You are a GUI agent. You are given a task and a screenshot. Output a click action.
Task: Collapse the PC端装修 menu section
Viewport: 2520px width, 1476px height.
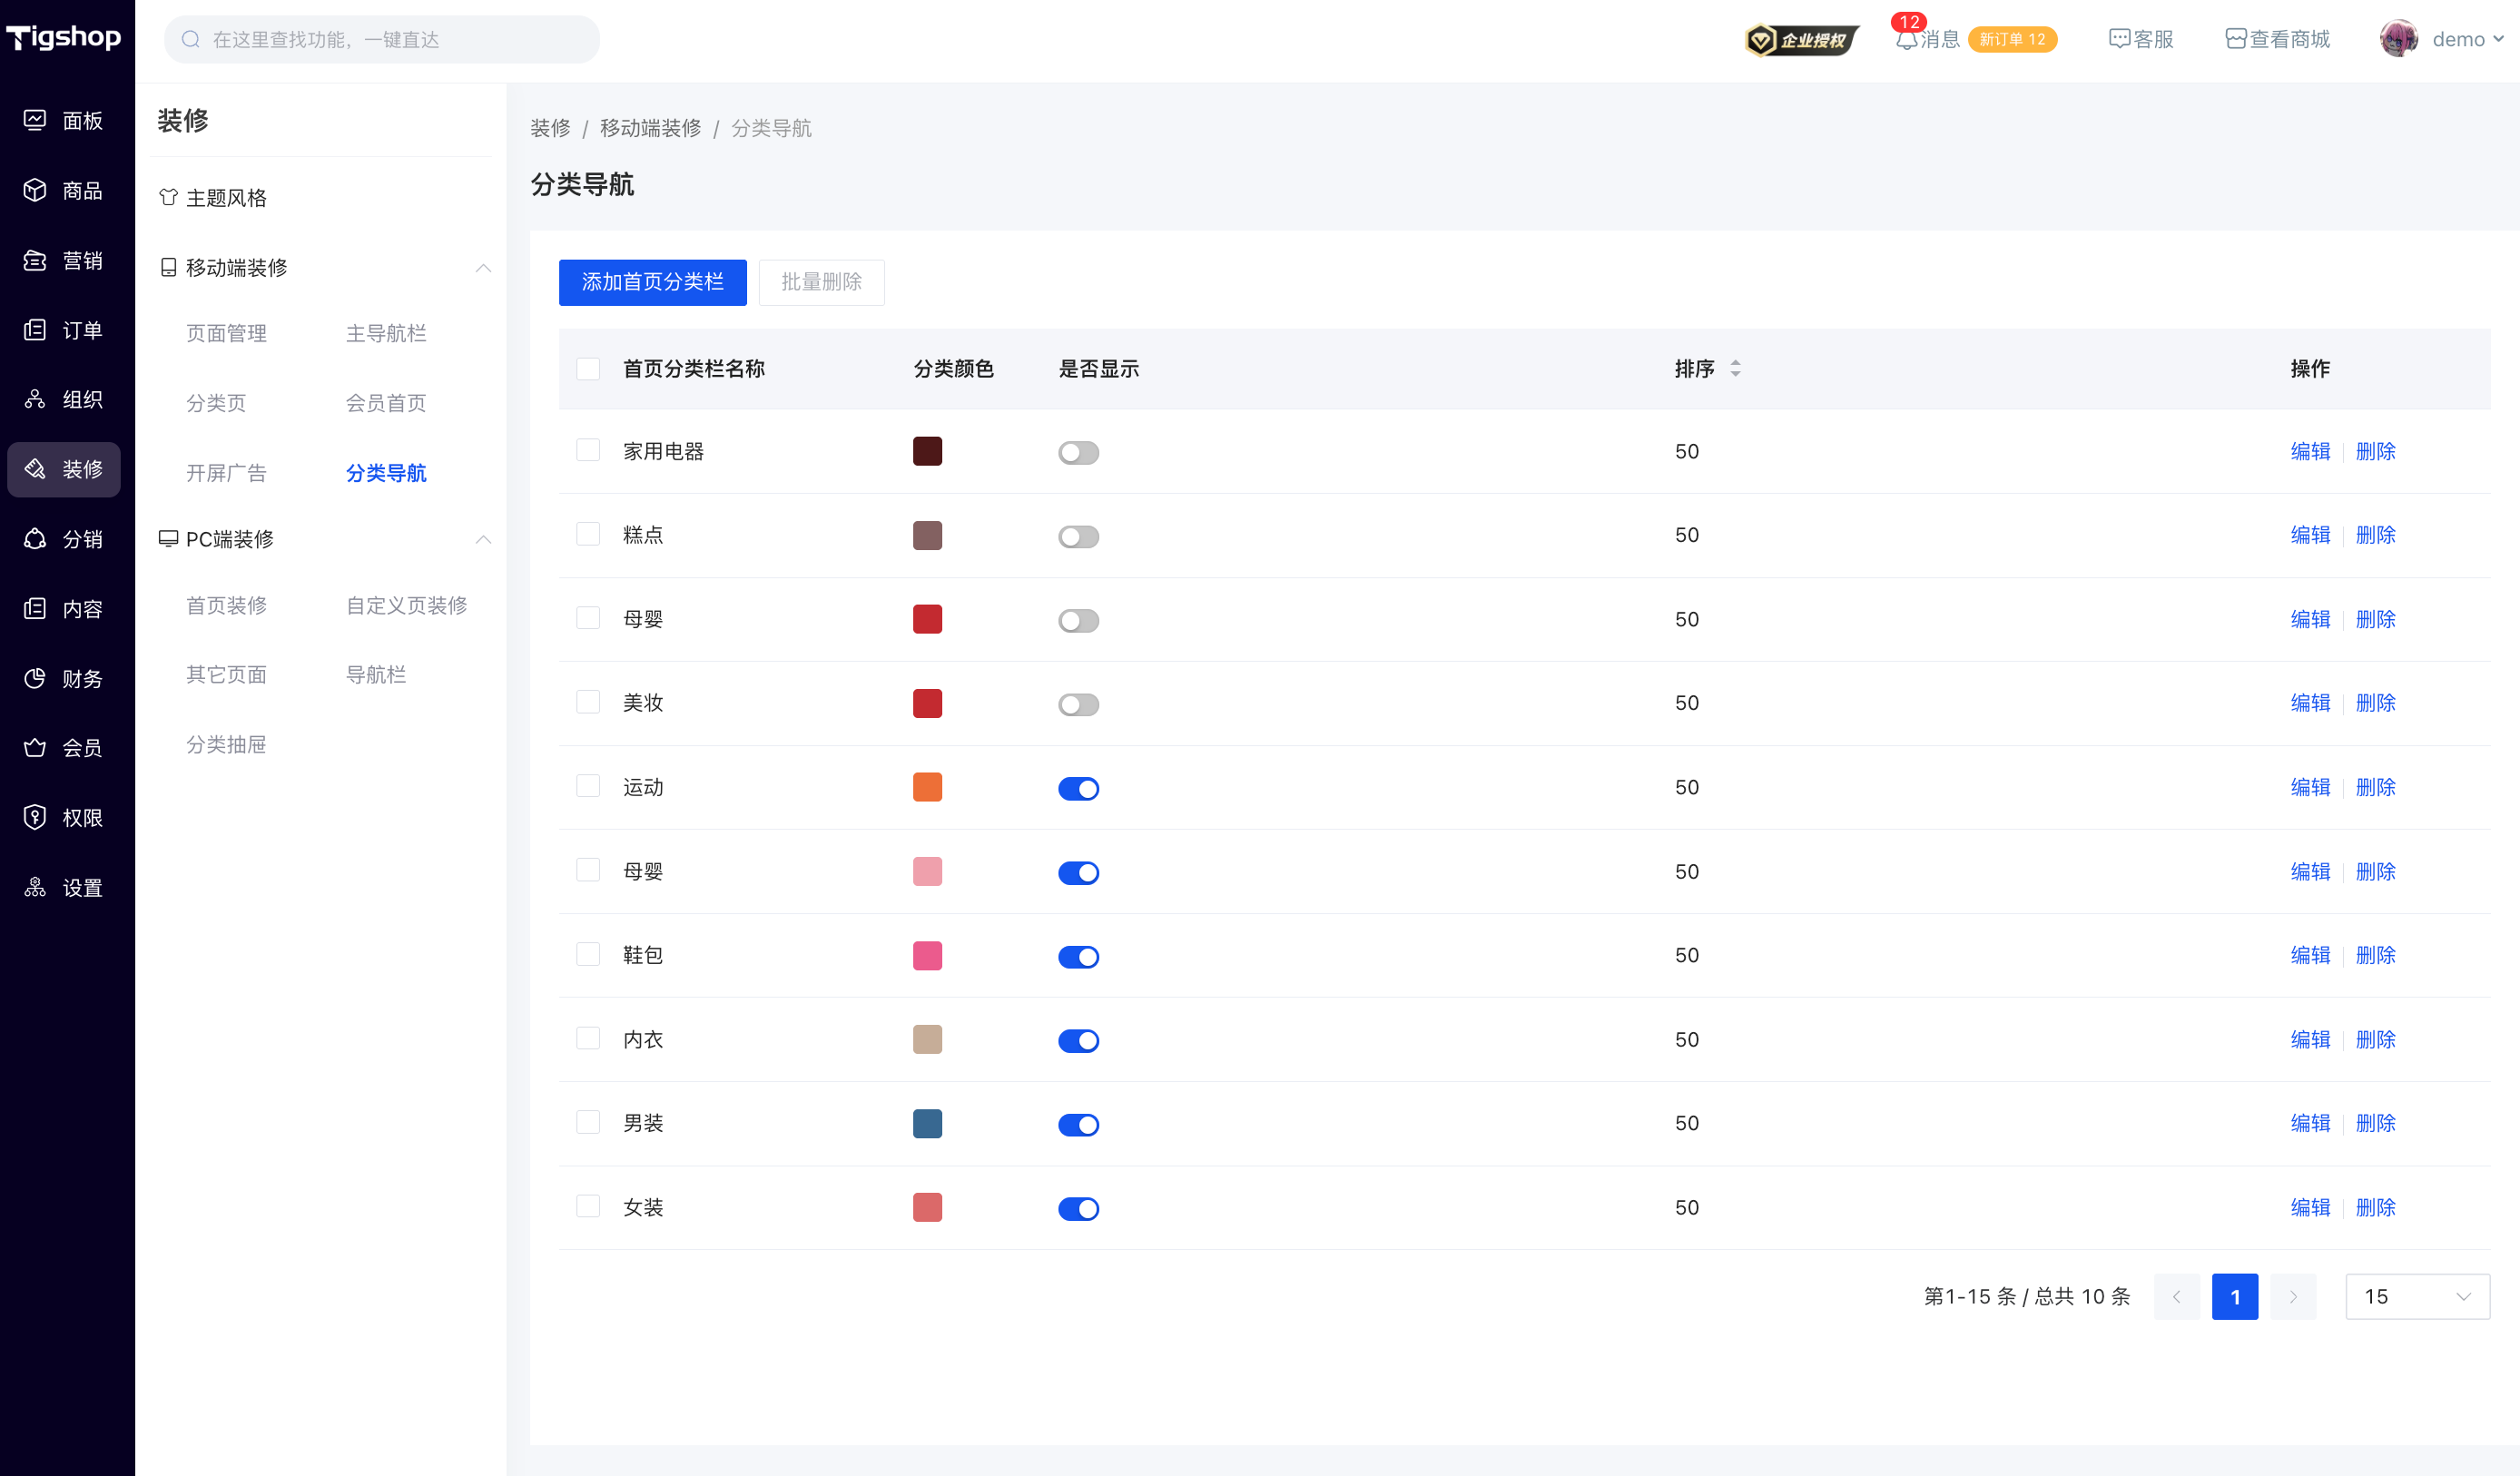point(483,540)
